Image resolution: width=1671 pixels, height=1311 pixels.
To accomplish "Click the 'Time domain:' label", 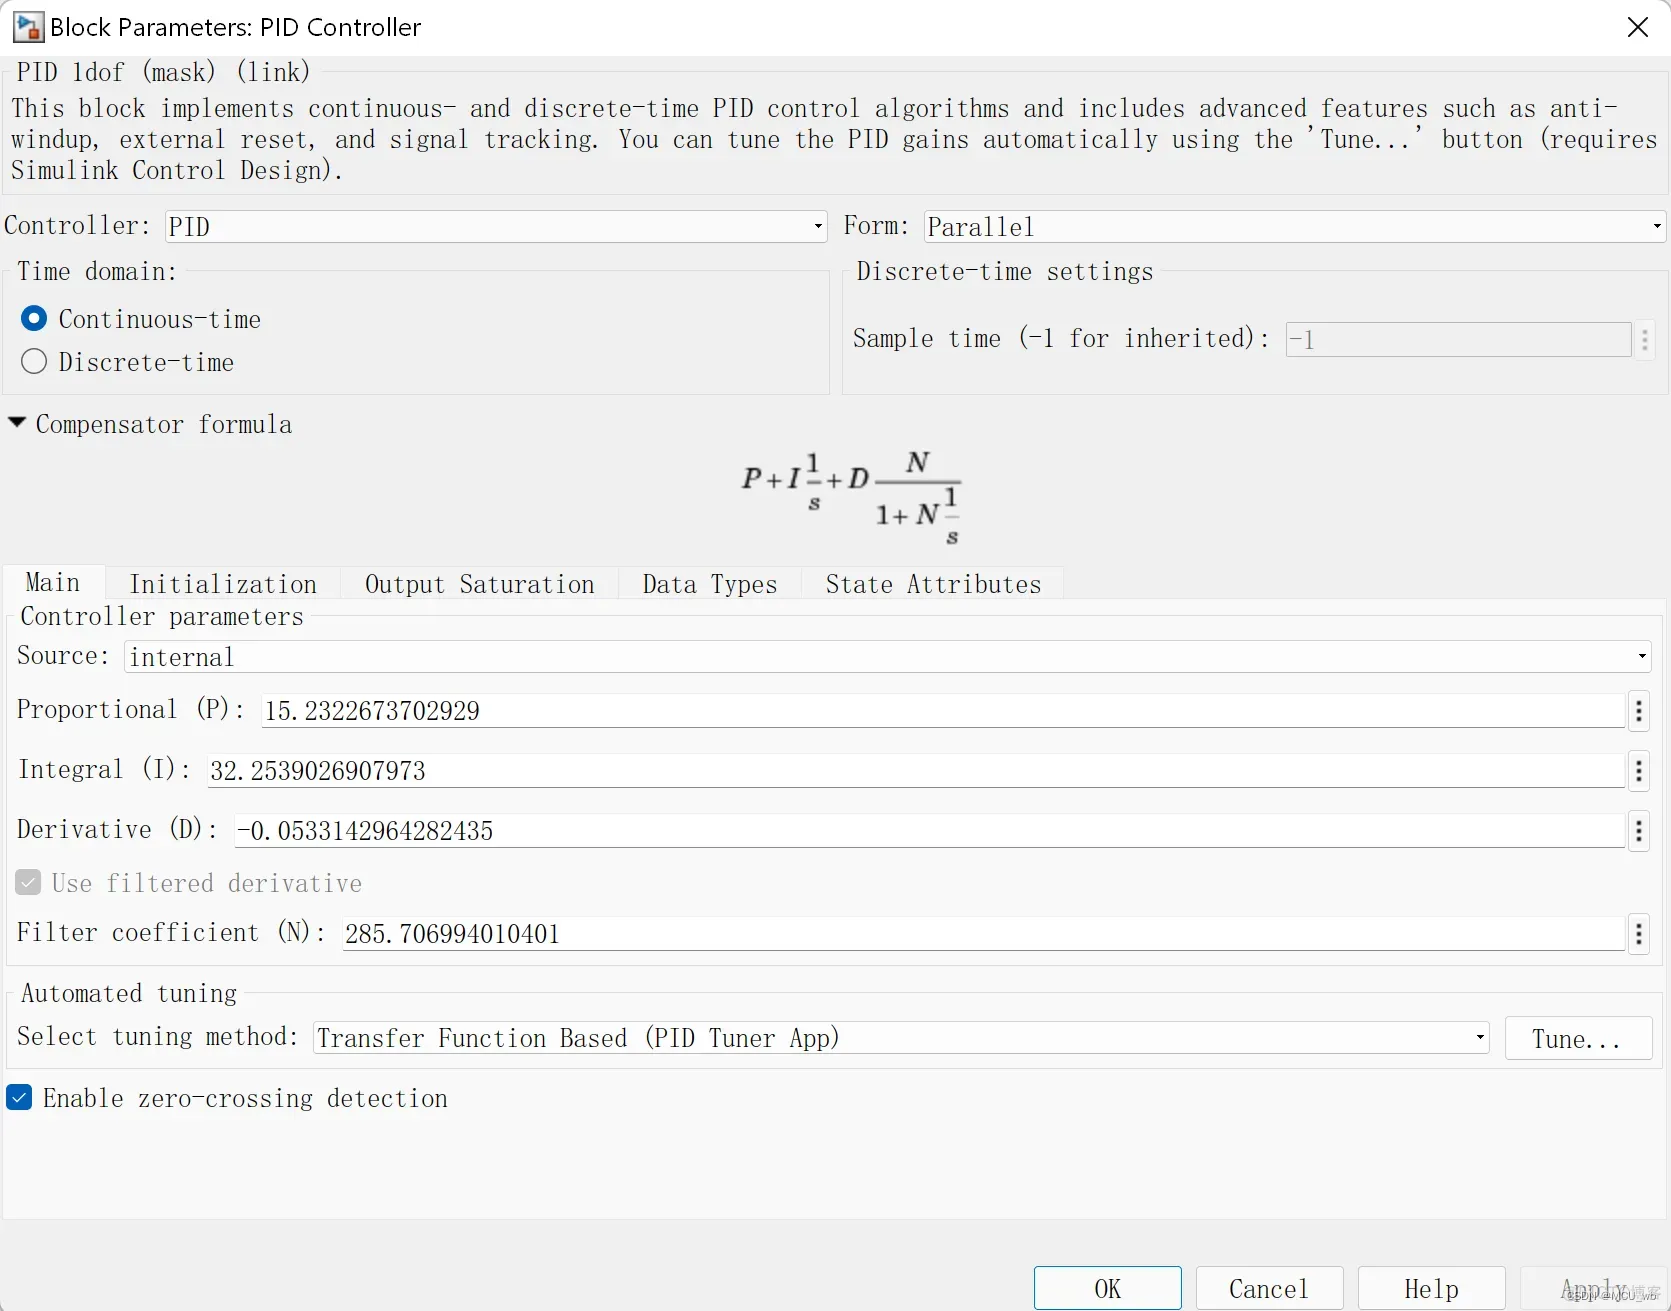I will click(x=97, y=271).
